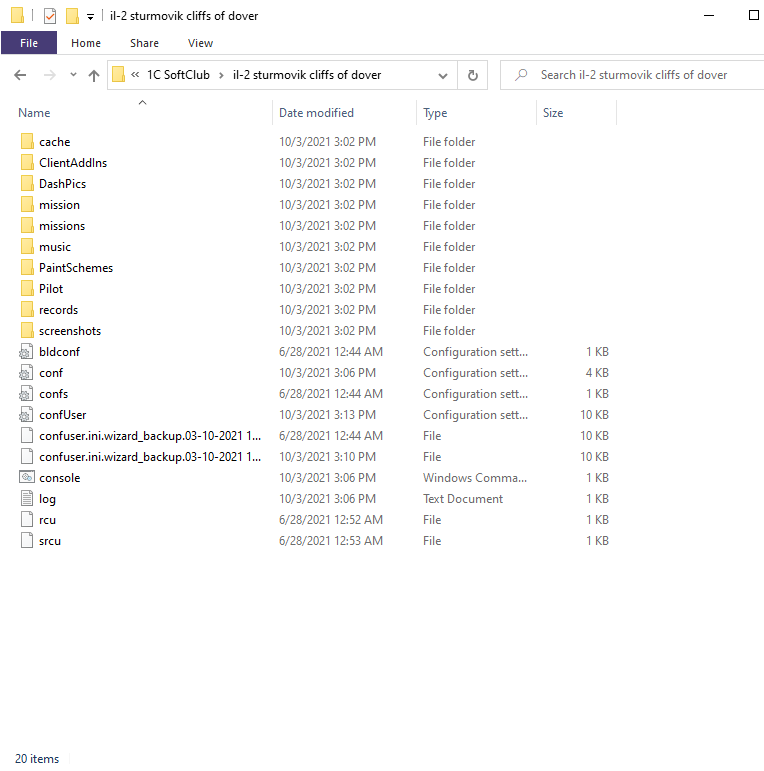Viewport: 764px width, 771px height.
Task: Select the bldconf configuration file icon
Action: (x=27, y=352)
